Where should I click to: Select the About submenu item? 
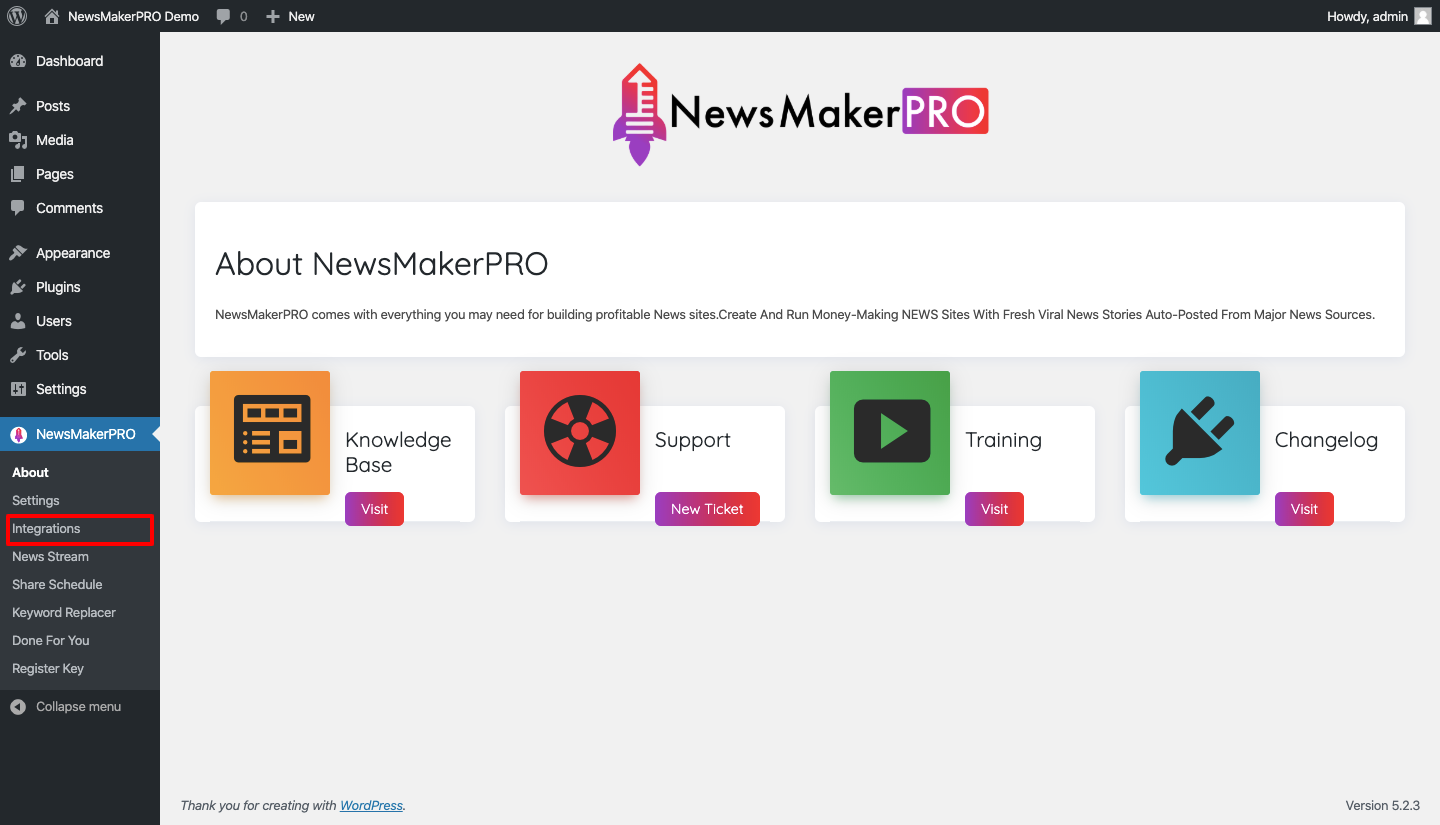coord(80,472)
